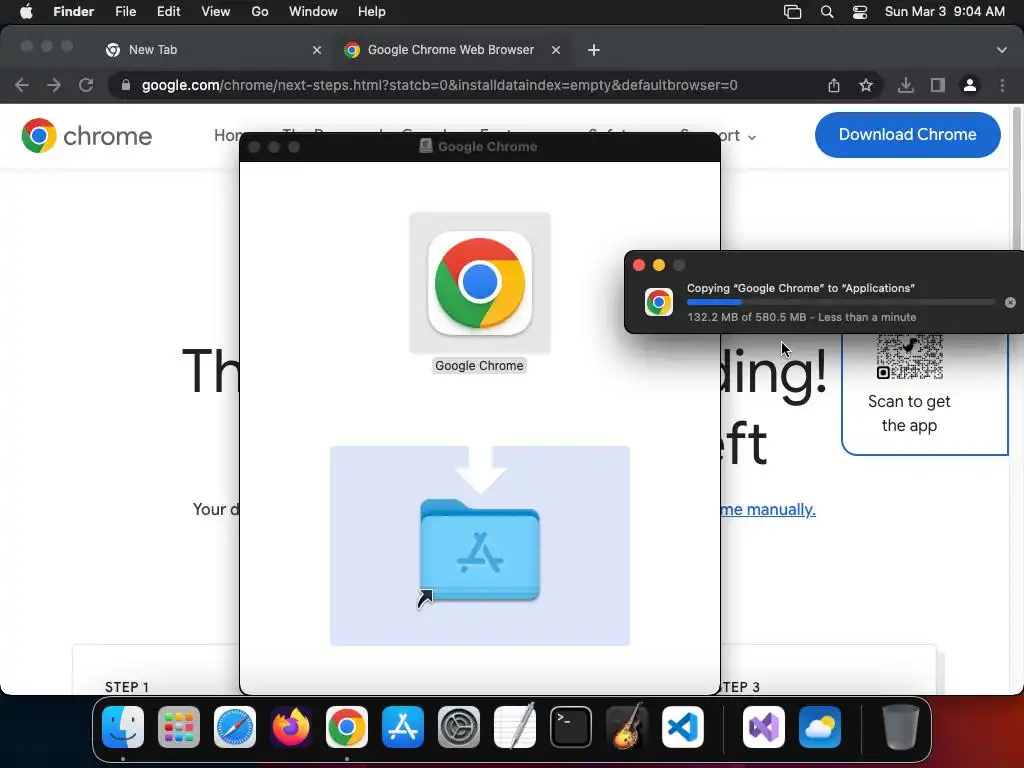Open Google Chrome in the Dock
Screen dimensions: 1024x768
[x=347, y=727]
